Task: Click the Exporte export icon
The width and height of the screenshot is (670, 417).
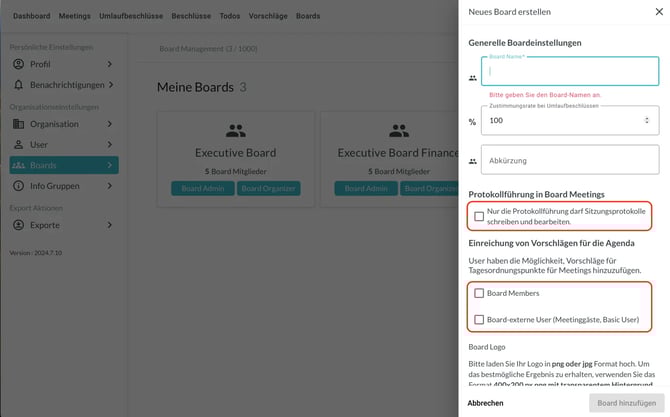Action: coord(19,225)
